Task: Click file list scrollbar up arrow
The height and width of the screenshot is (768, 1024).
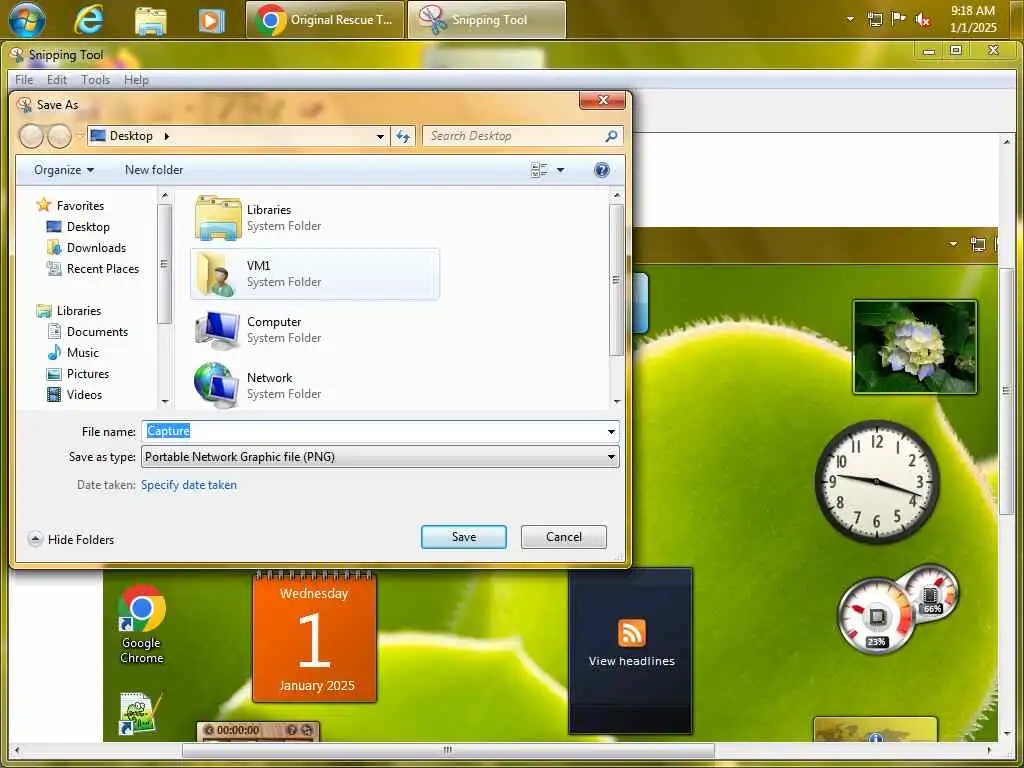Action: pos(616,195)
